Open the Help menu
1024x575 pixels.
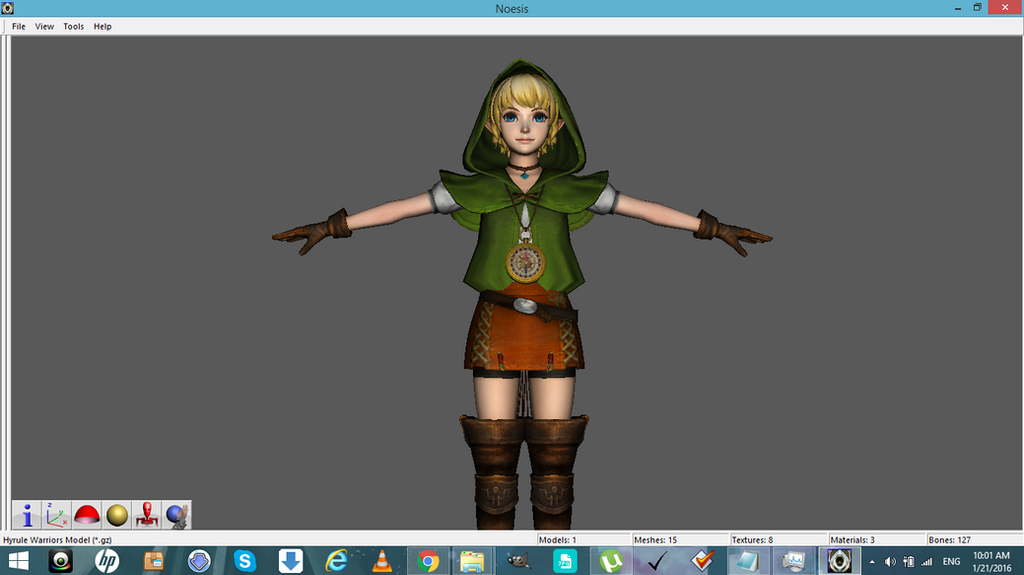tap(103, 26)
